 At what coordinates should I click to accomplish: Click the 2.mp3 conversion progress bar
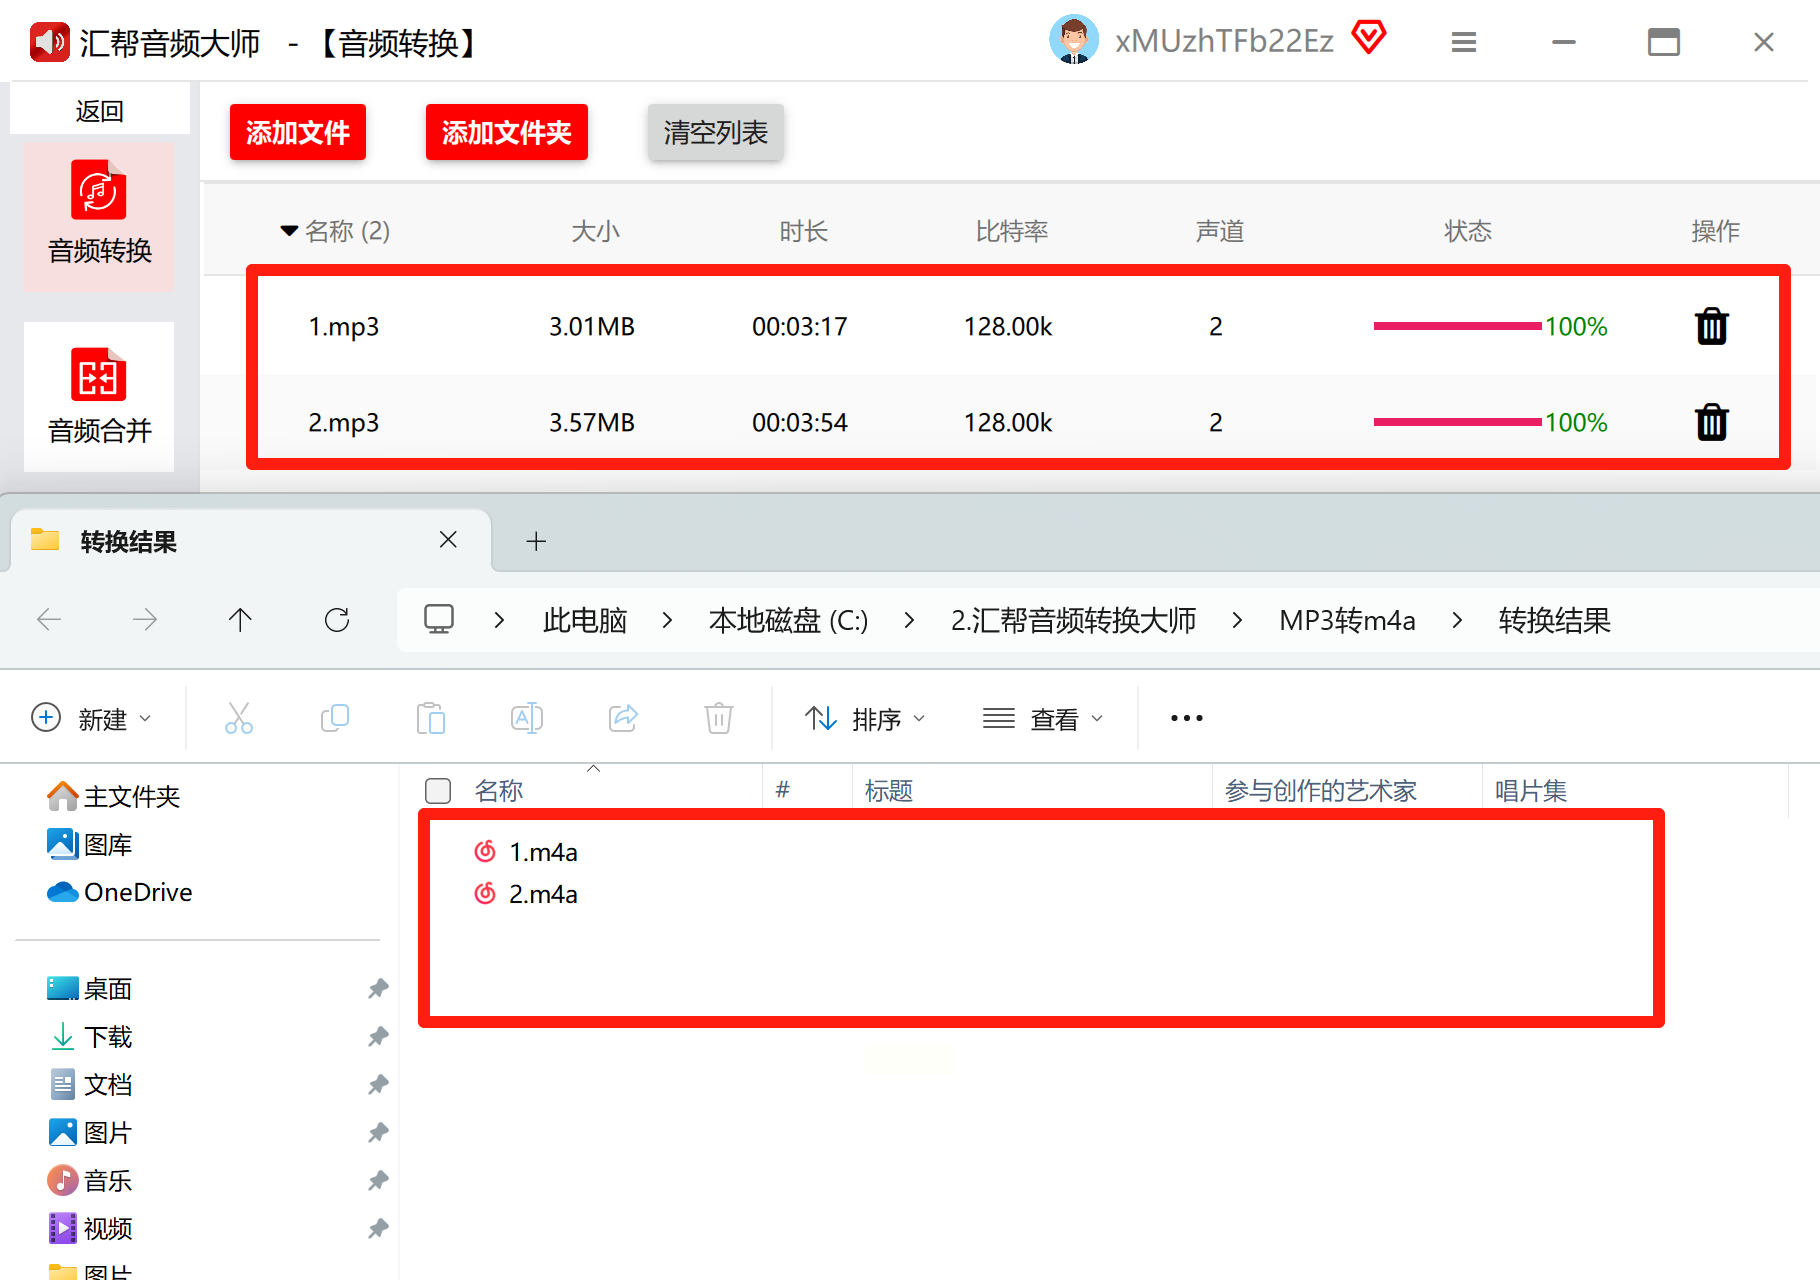click(1457, 422)
